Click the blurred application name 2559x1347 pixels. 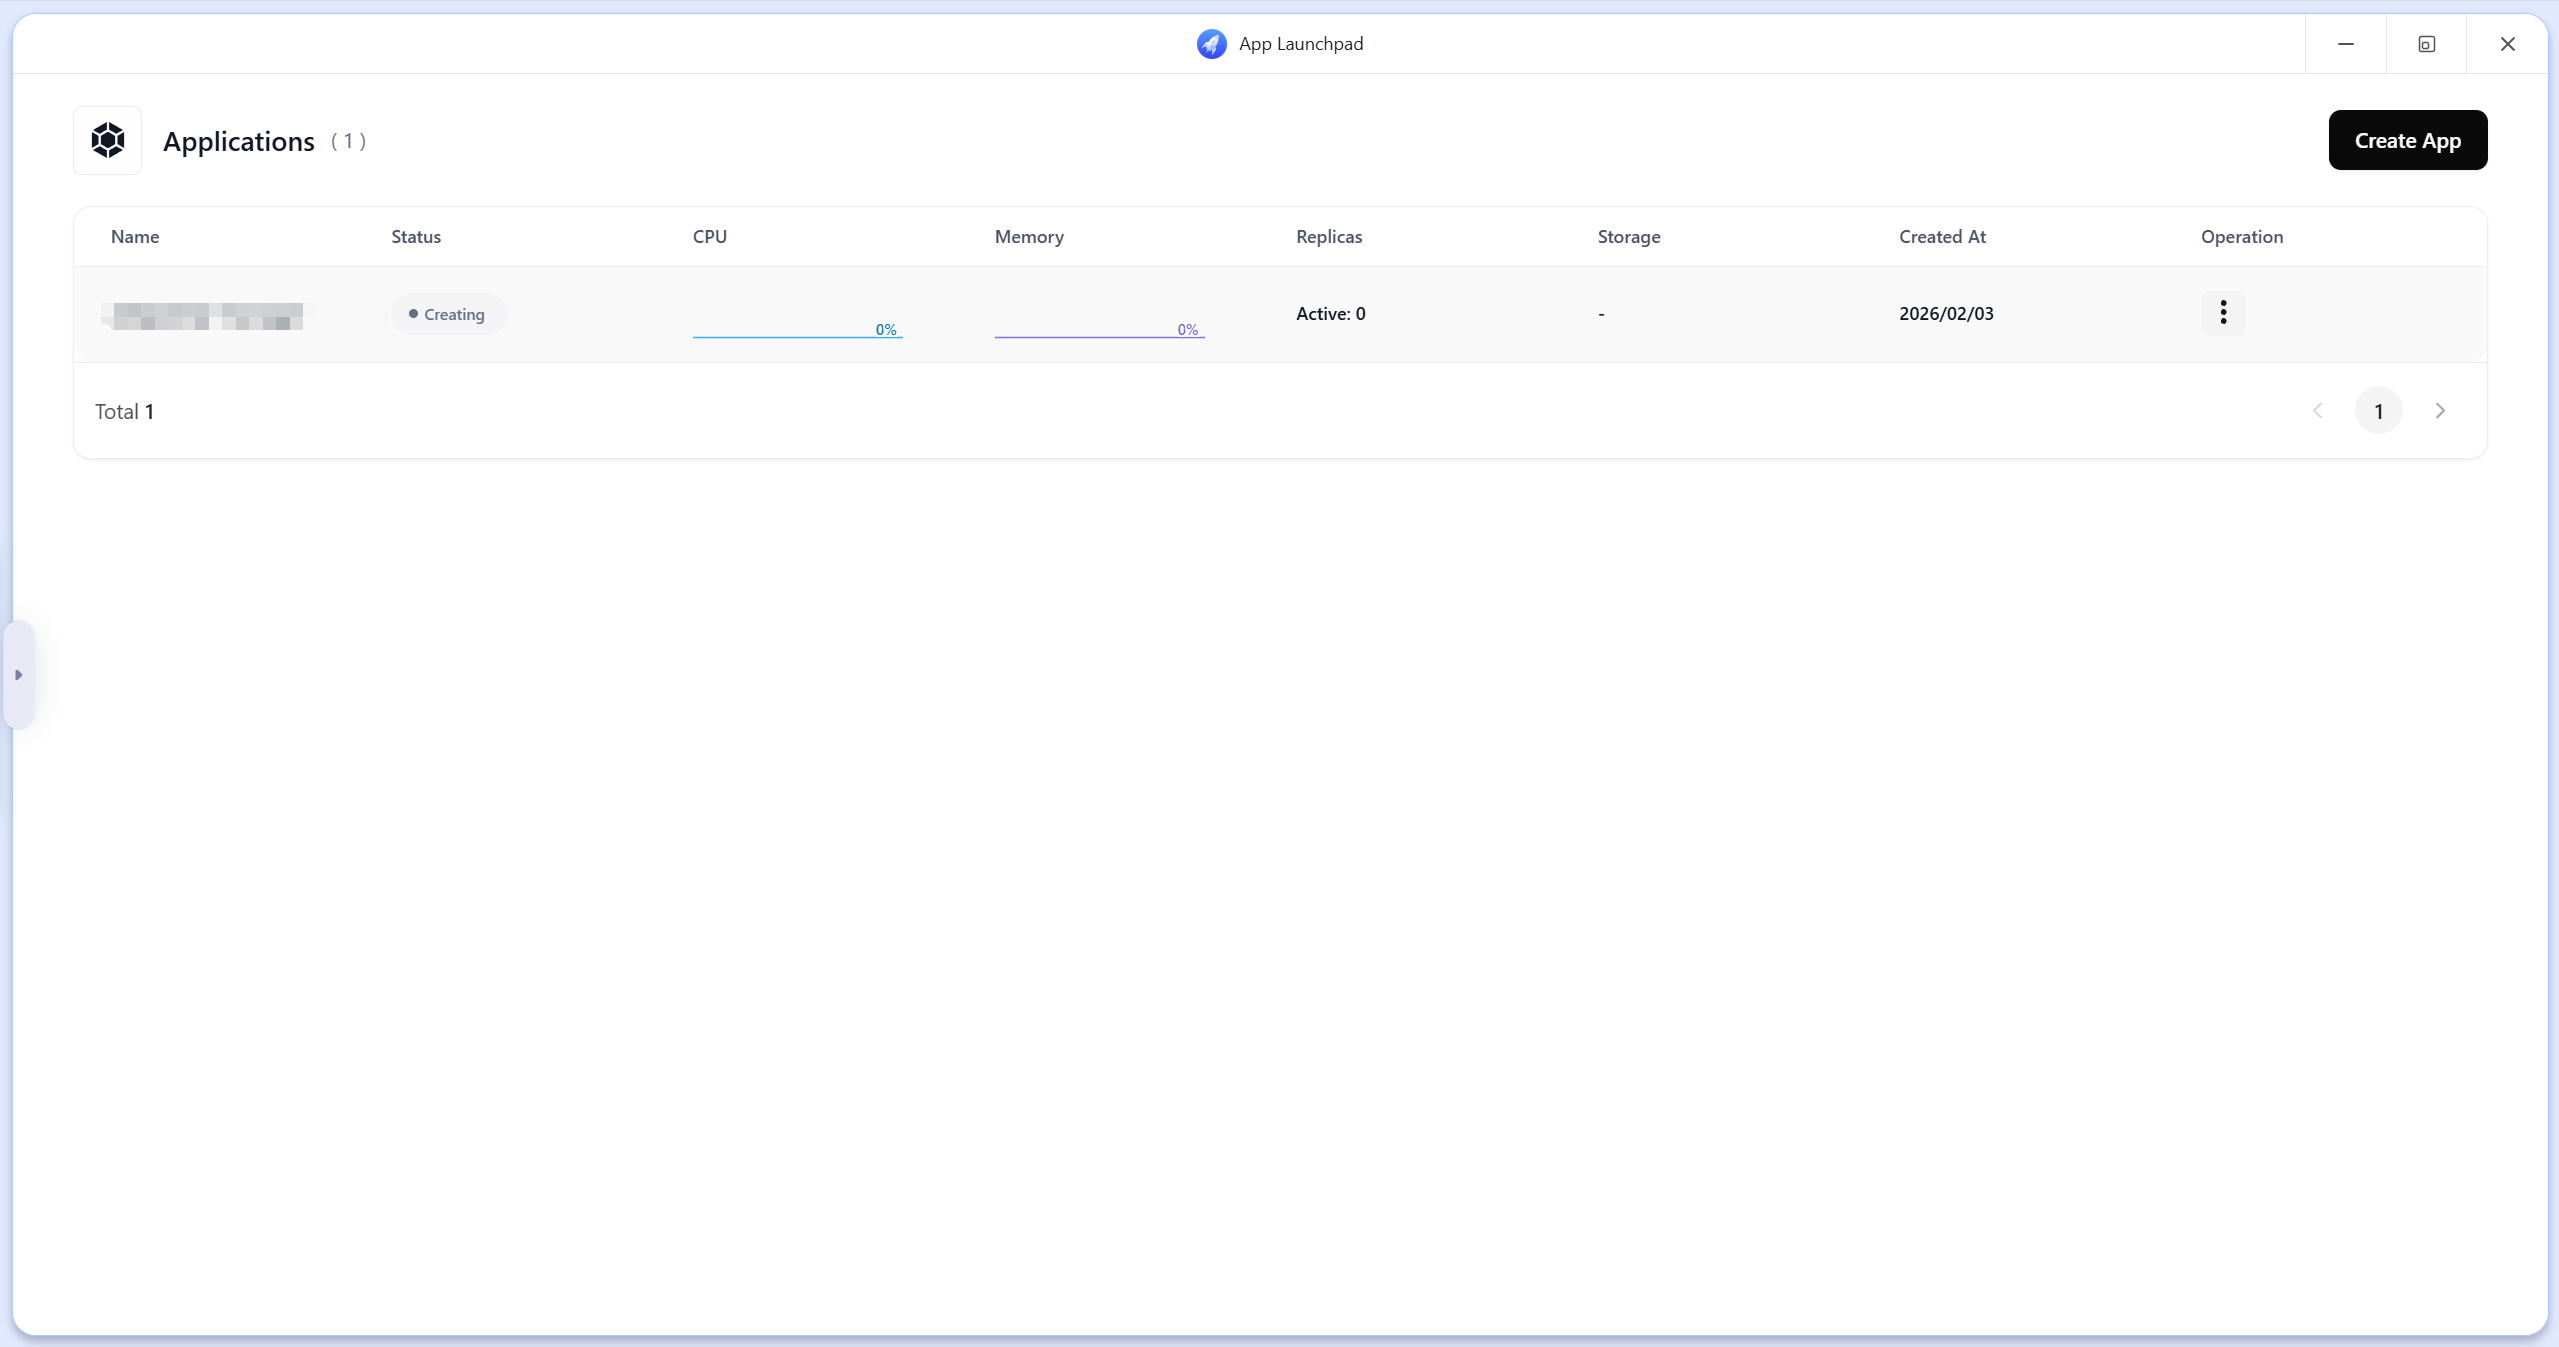pyautogui.click(x=207, y=316)
